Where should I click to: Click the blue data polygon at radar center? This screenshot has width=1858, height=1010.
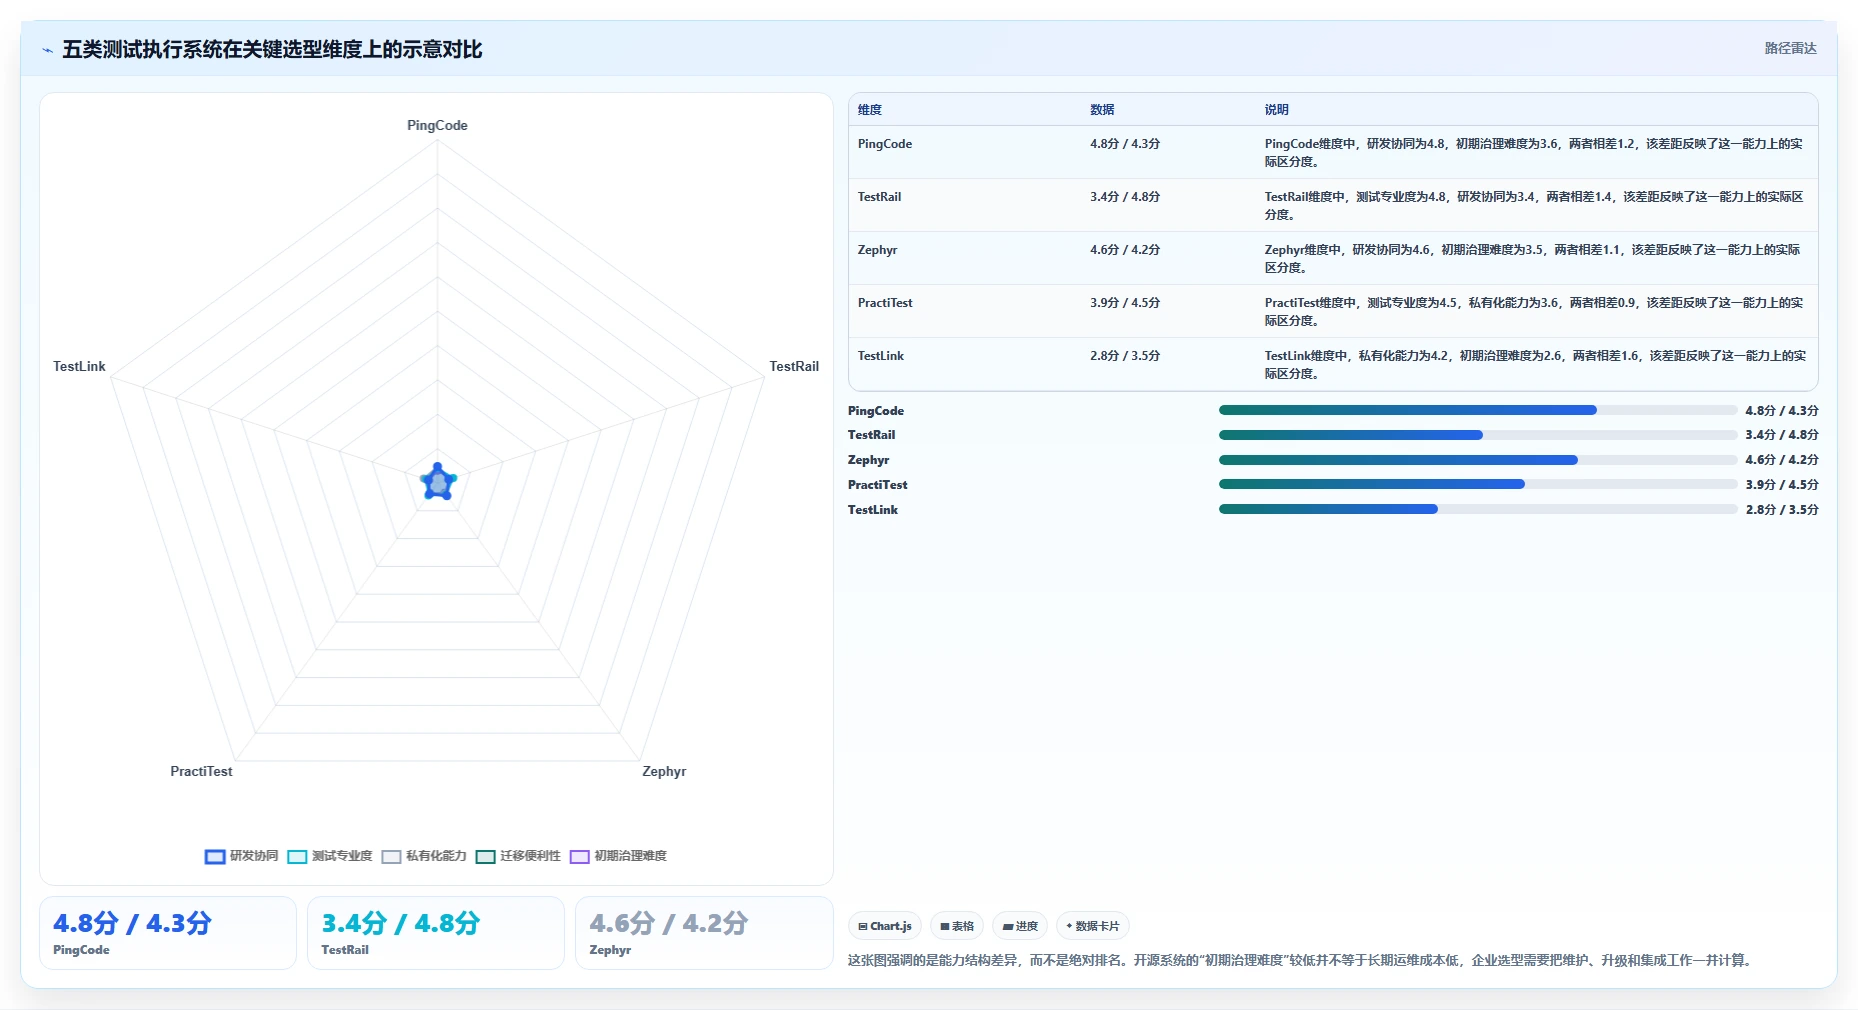point(438,482)
